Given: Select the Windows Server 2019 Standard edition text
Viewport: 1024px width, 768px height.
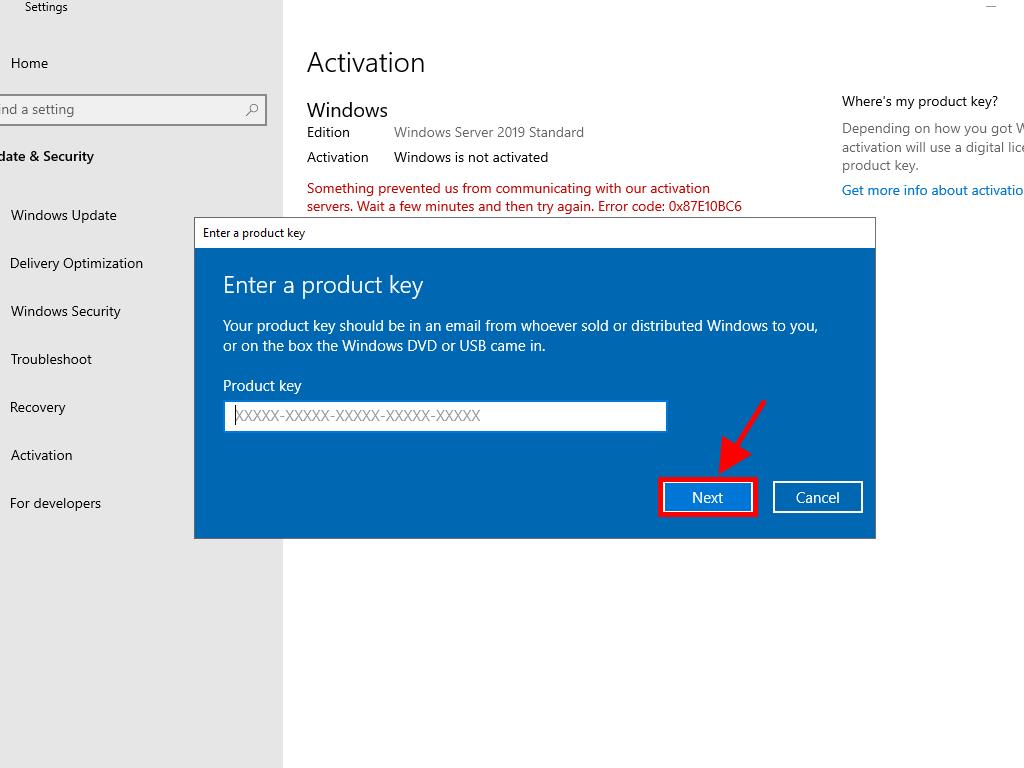Looking at the screenshot, I should (x=488, y=133).
